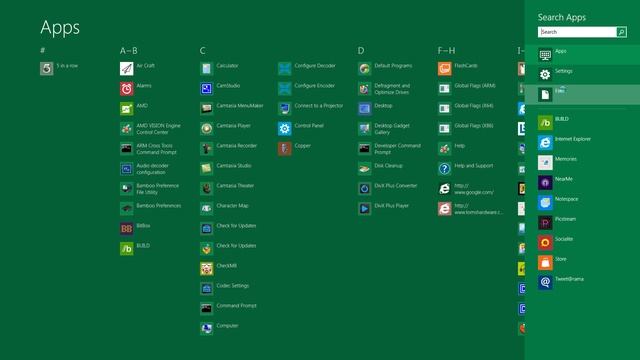Open Default Programs
Viewport: 640px width, 360px height.
point(385,69)
